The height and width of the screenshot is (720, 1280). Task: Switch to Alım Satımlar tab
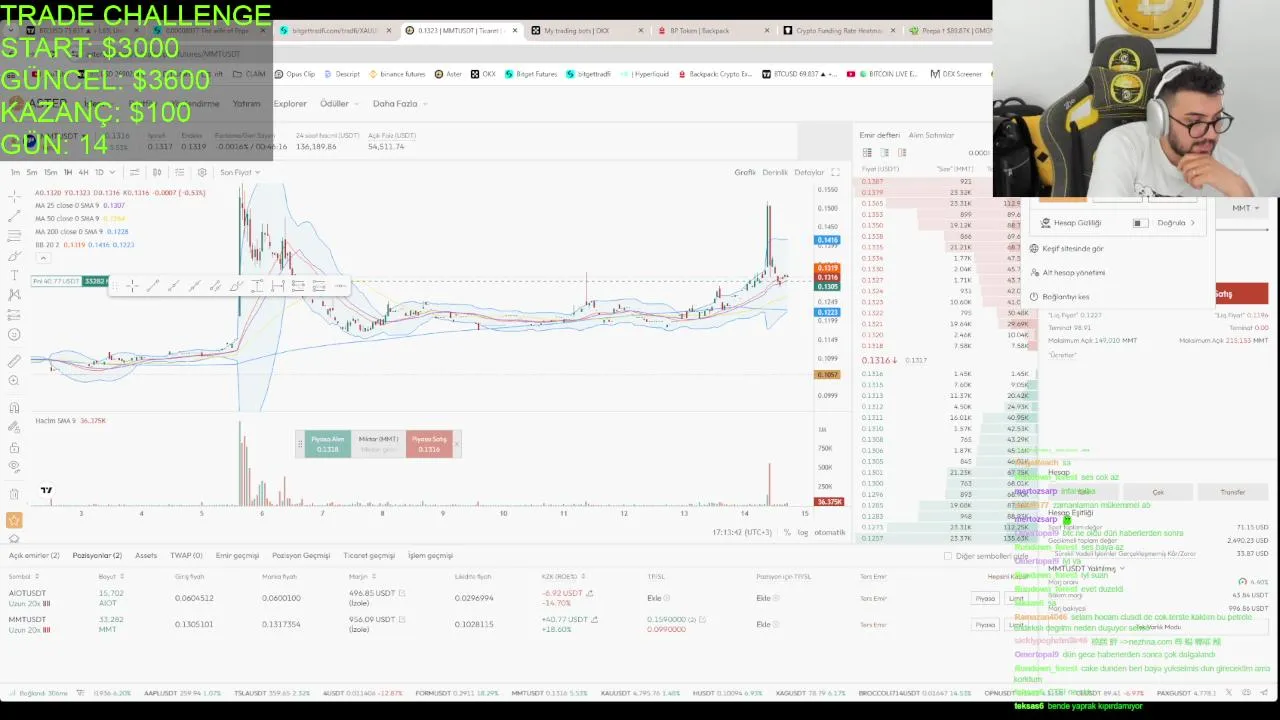tap(931, 135)
